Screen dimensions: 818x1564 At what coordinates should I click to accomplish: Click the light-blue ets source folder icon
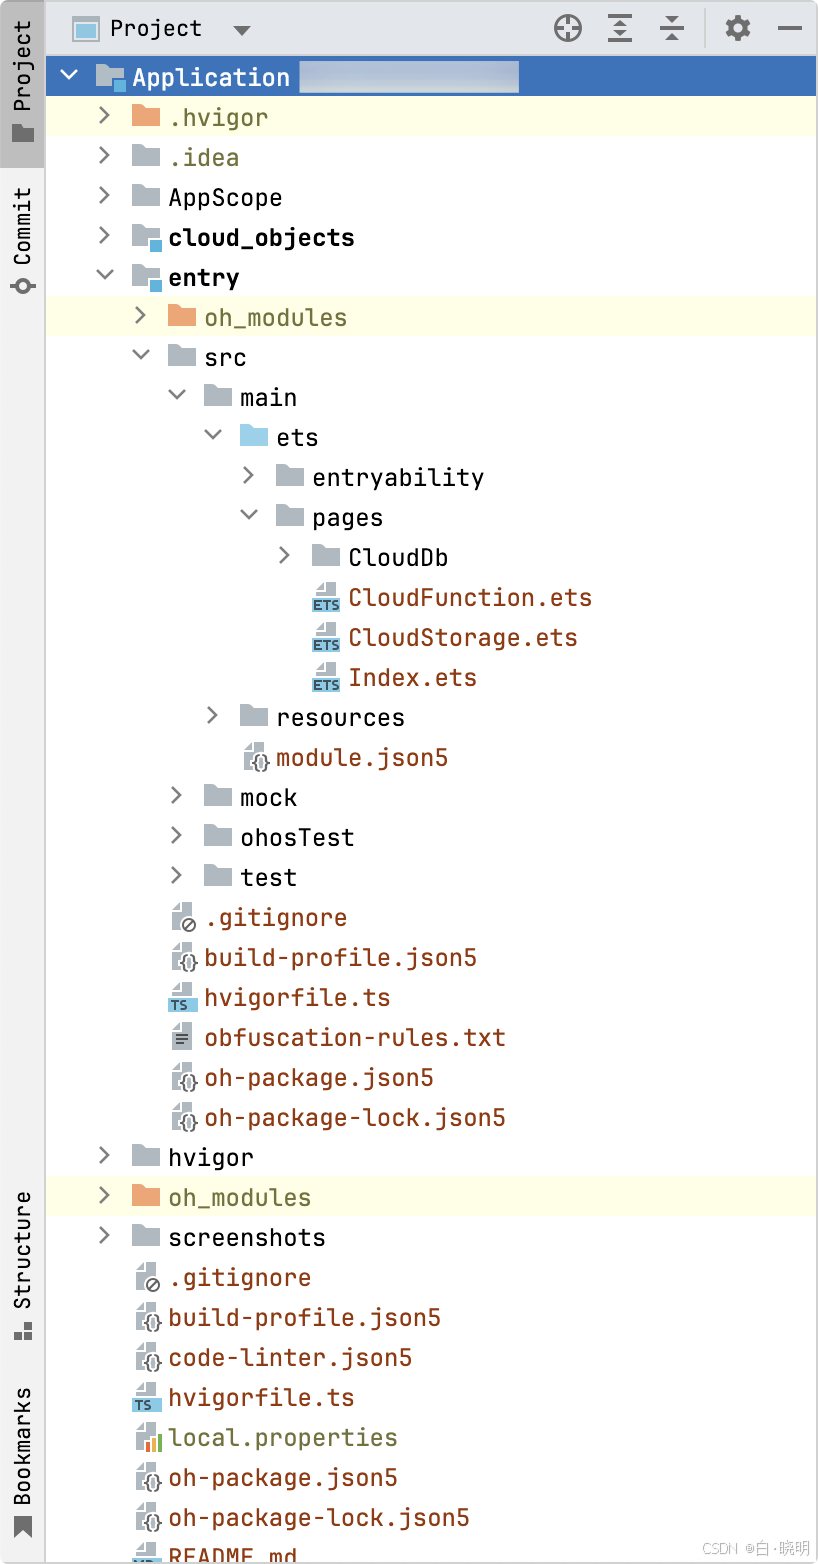click(254, 436)
